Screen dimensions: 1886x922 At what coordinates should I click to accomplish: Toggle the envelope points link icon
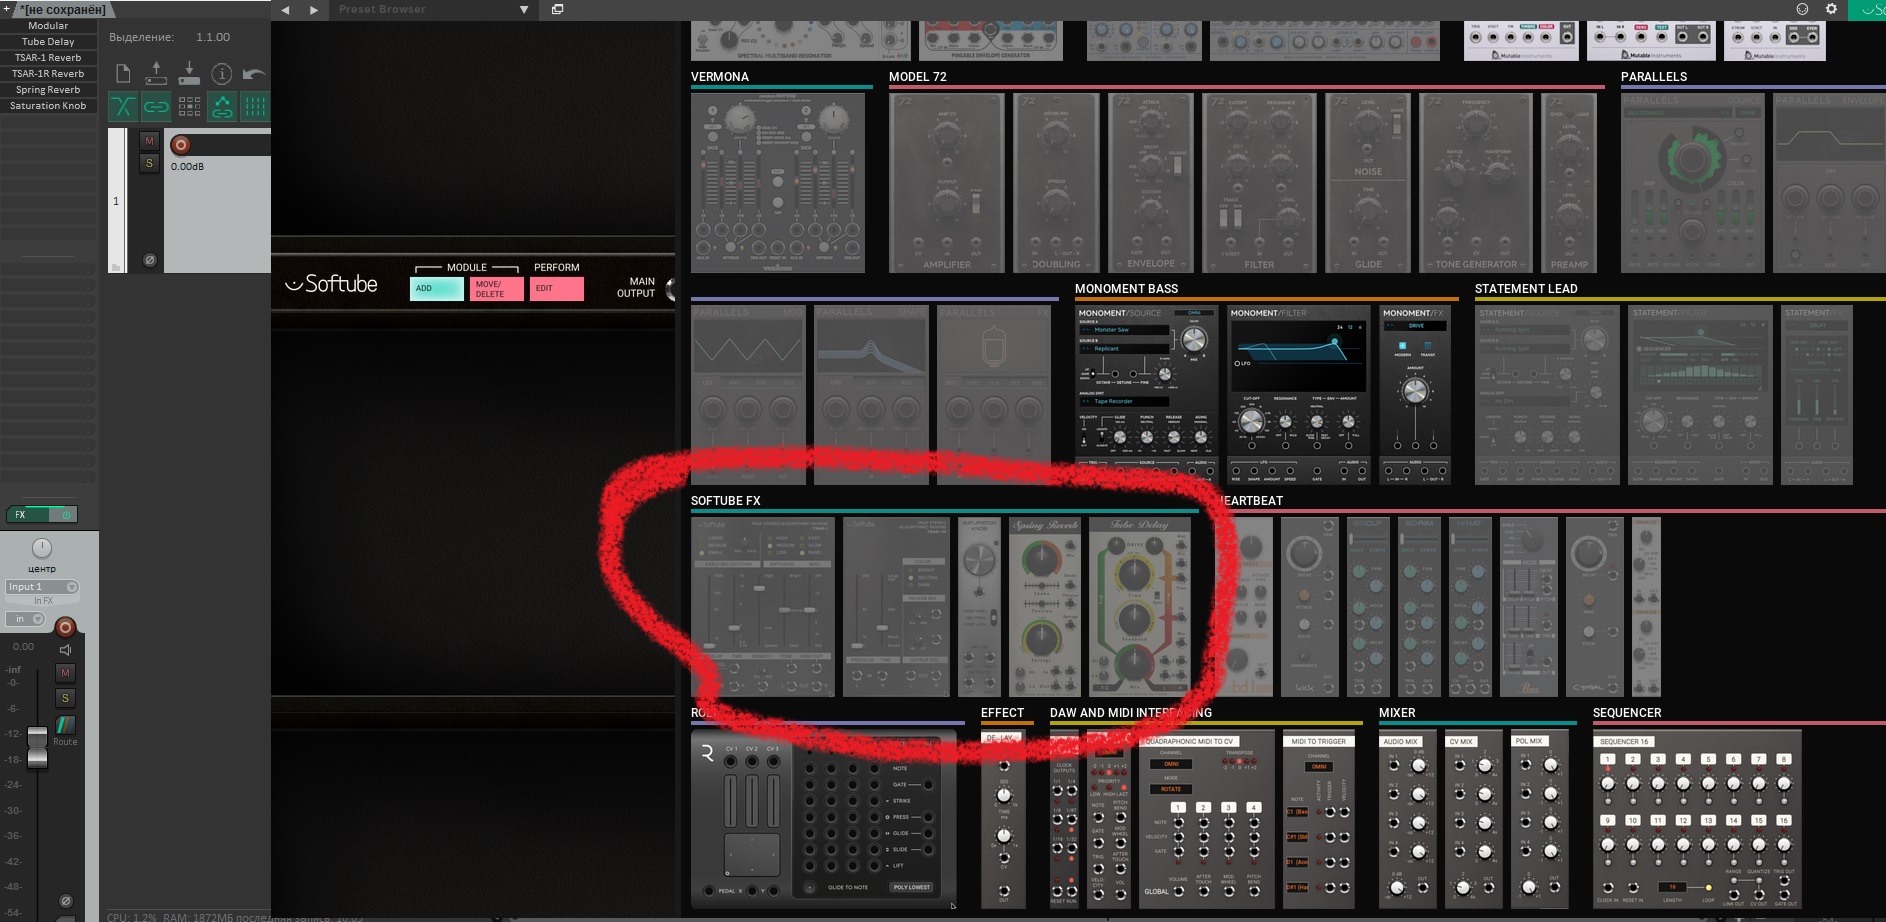click(222, 106)
